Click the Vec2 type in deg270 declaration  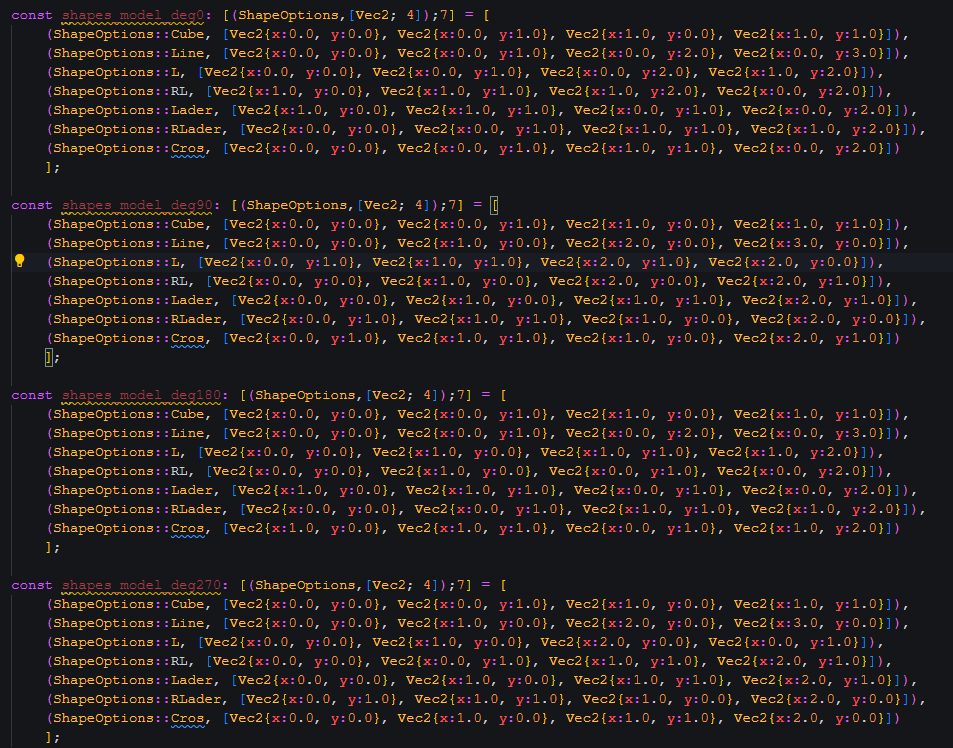pos(389,586)
